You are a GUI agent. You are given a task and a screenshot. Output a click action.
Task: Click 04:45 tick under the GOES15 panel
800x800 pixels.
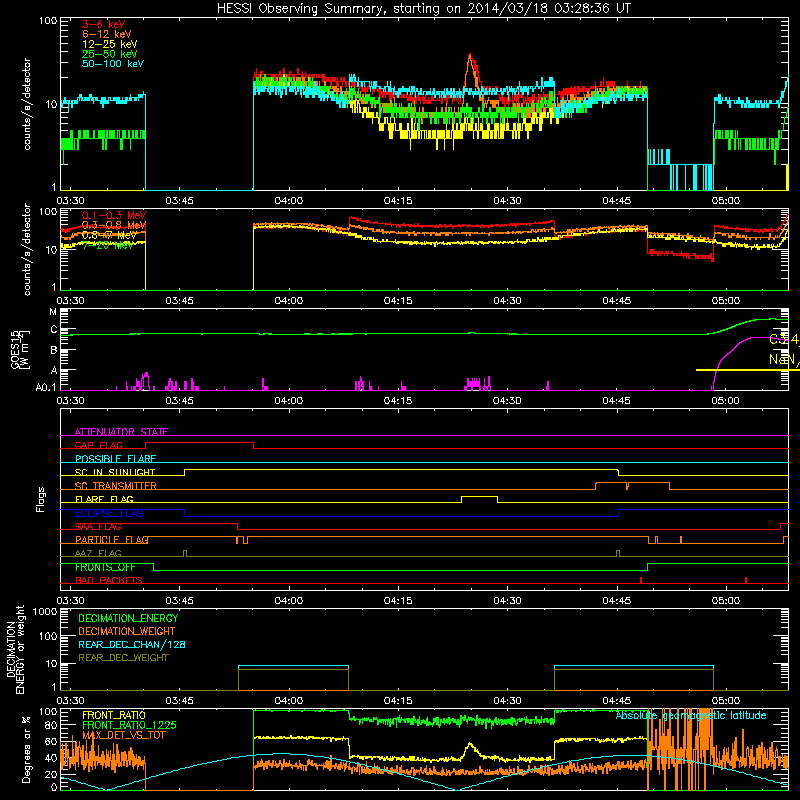coord(616,401)
